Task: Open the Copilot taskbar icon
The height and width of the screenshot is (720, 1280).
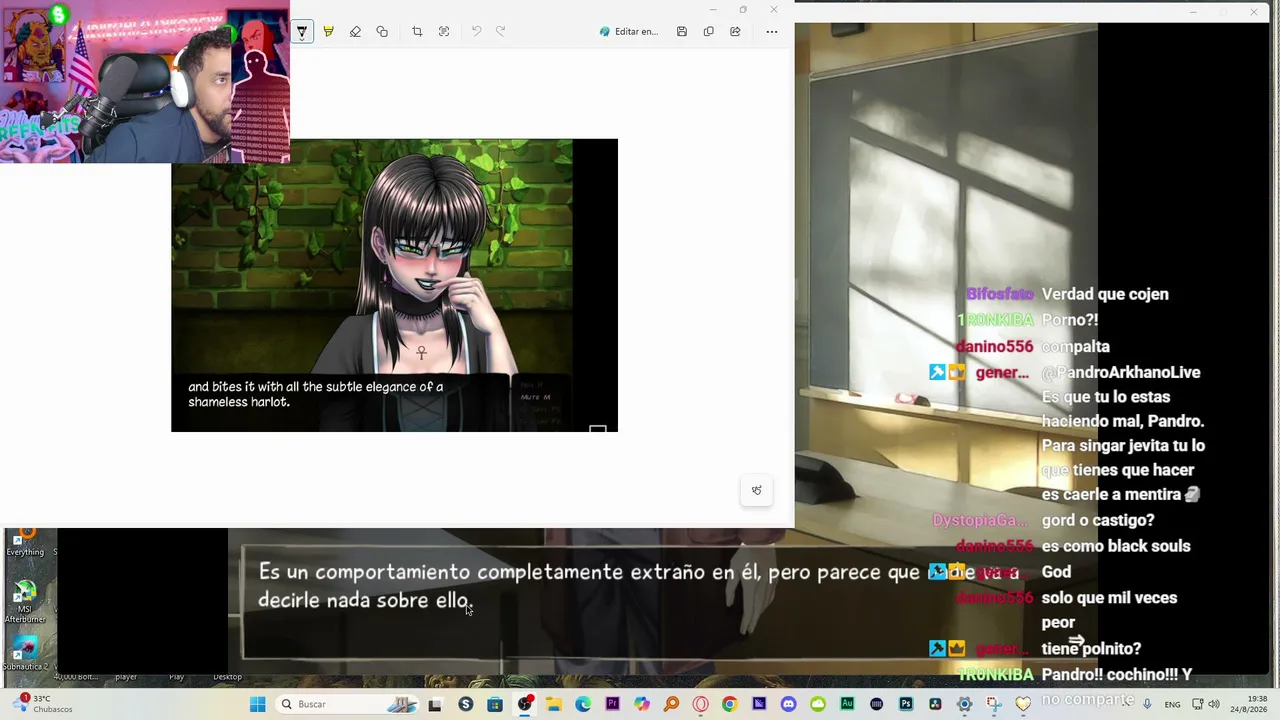Action: click(642, 704)
